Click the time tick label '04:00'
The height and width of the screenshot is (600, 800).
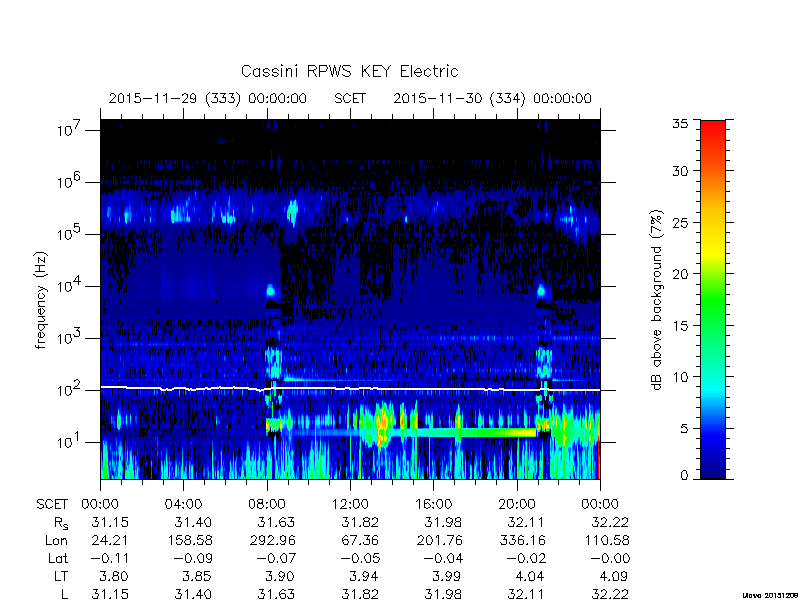[x=183, y=504]
